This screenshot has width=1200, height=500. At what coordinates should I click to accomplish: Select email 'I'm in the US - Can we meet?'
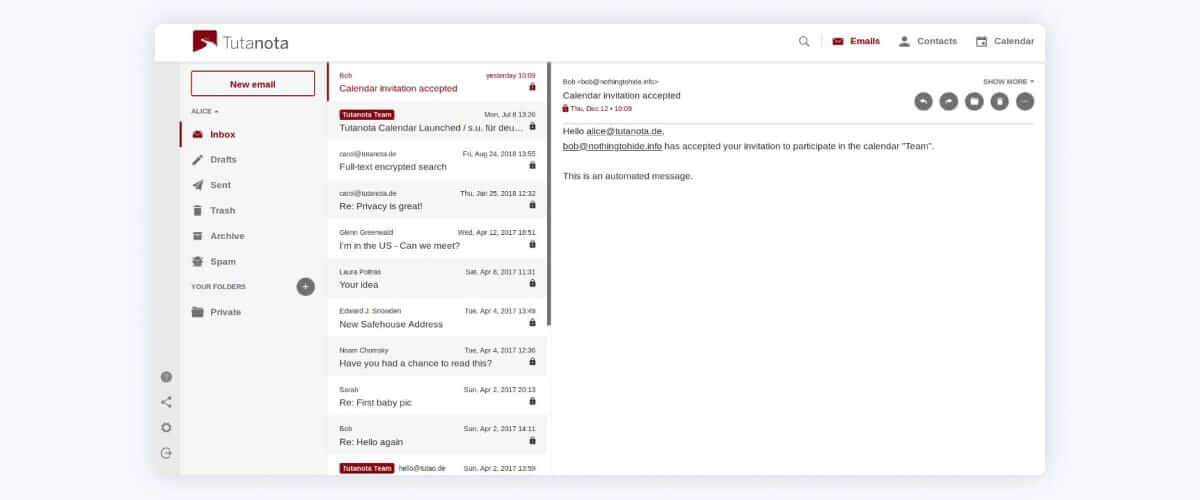pos(437,239)
